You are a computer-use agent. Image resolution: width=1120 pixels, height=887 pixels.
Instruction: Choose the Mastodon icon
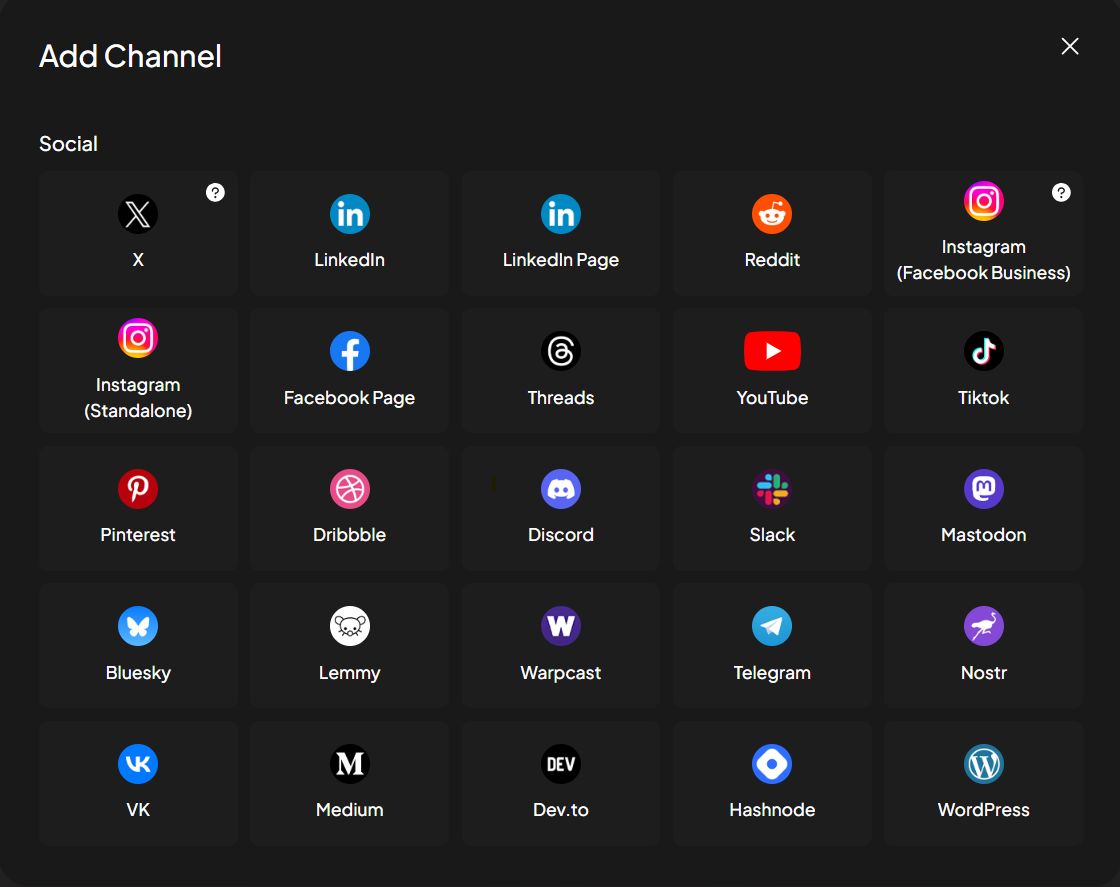click(x=984, y=489)
